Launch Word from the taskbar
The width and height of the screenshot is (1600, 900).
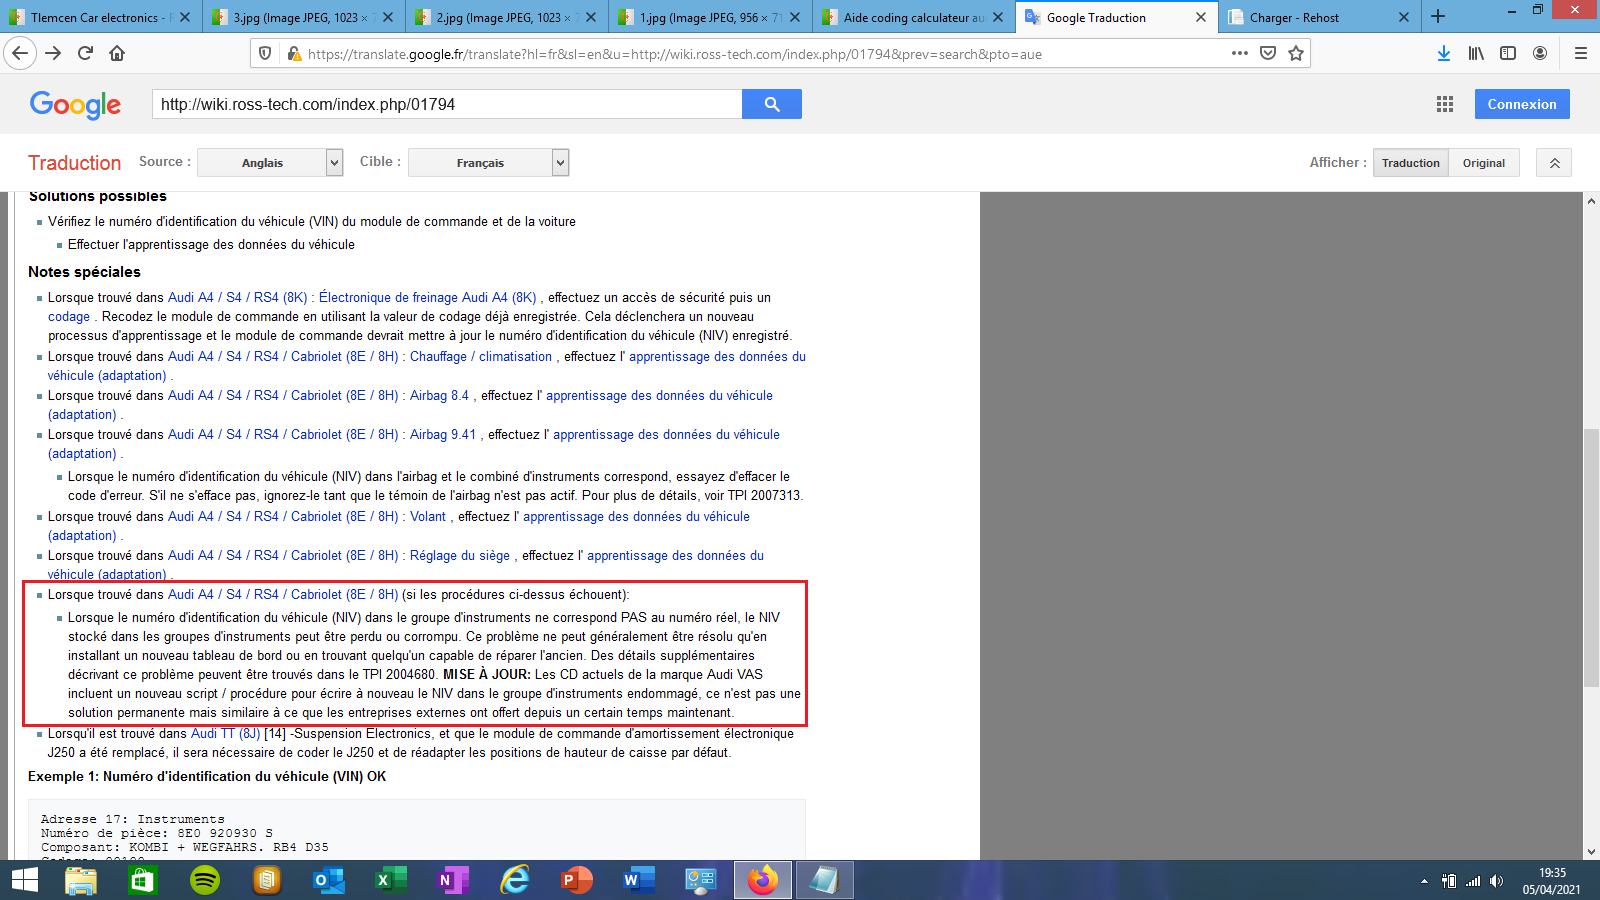tap(637, 880)
